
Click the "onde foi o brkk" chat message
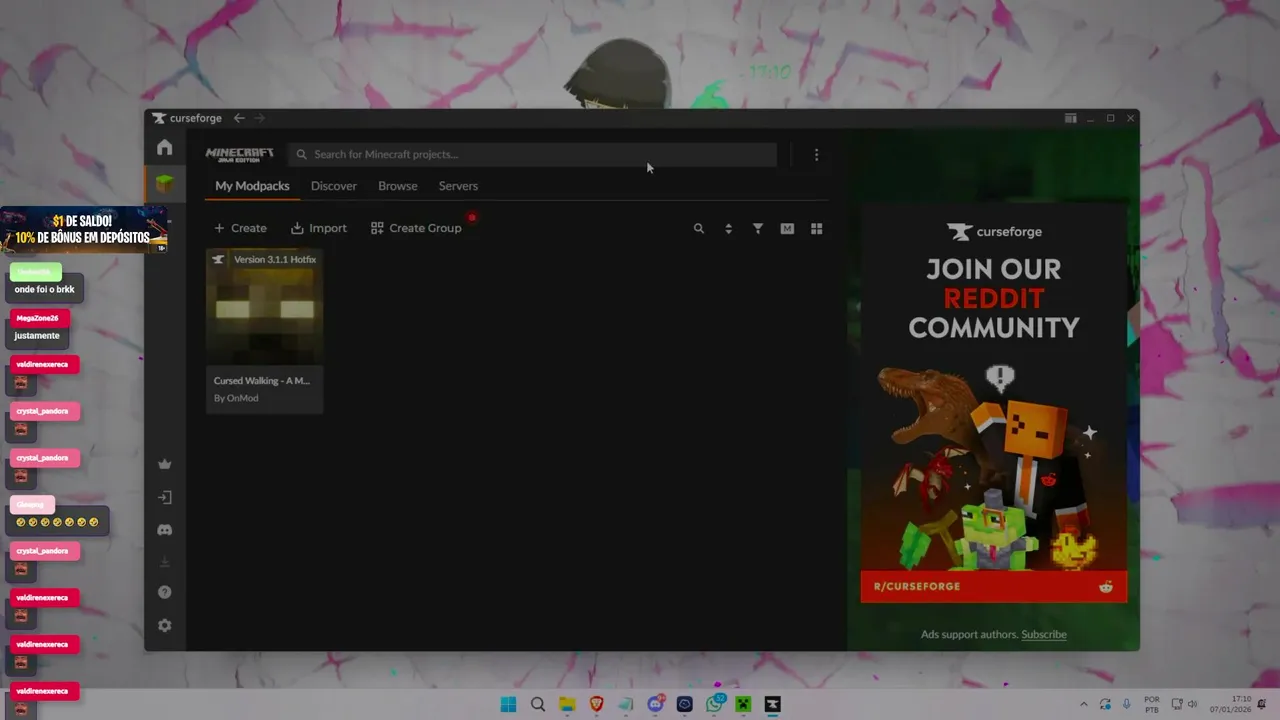tap(45, 289)
